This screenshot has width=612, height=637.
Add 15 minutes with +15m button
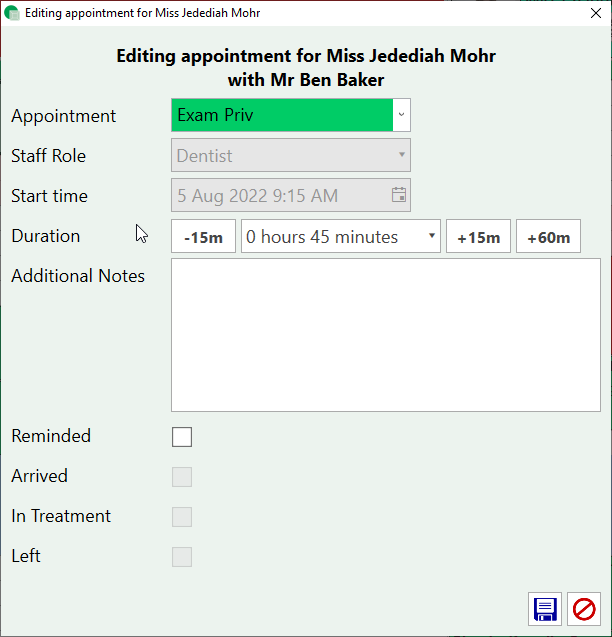478,237
